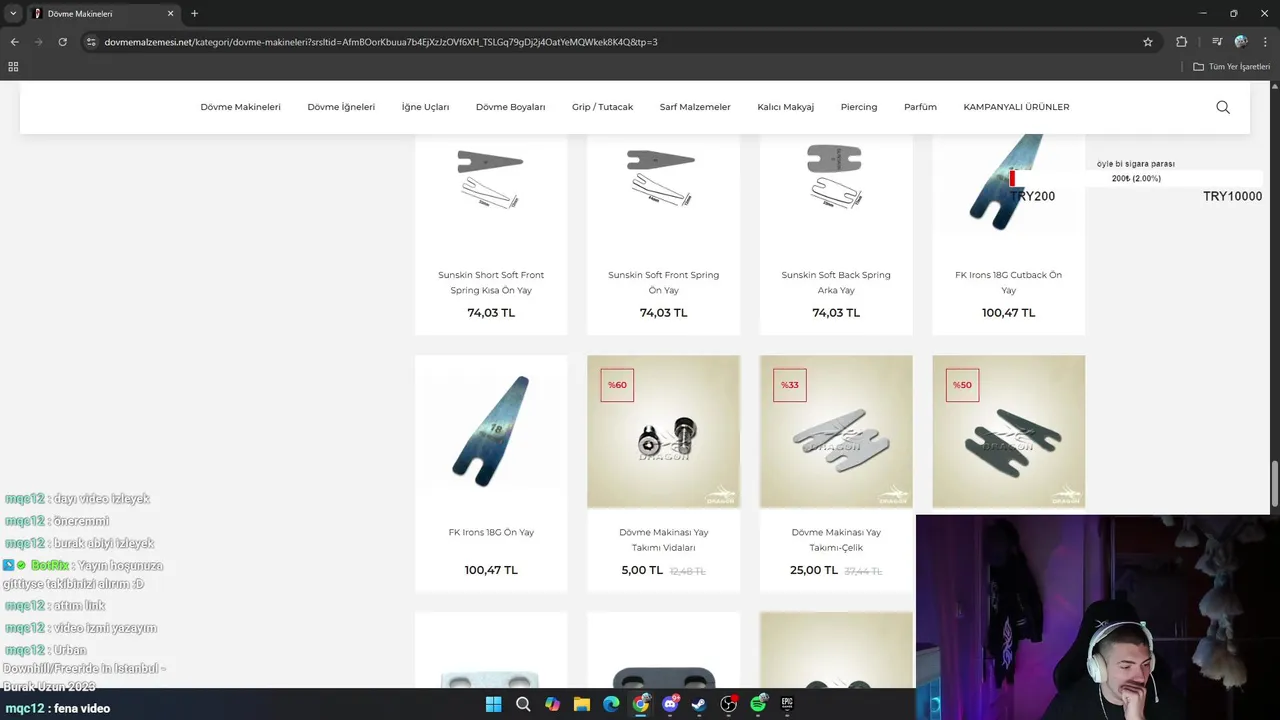Reload the page with the refresh icon
The height and width of the screenshot is (720, 1280).
coord(62,42)
